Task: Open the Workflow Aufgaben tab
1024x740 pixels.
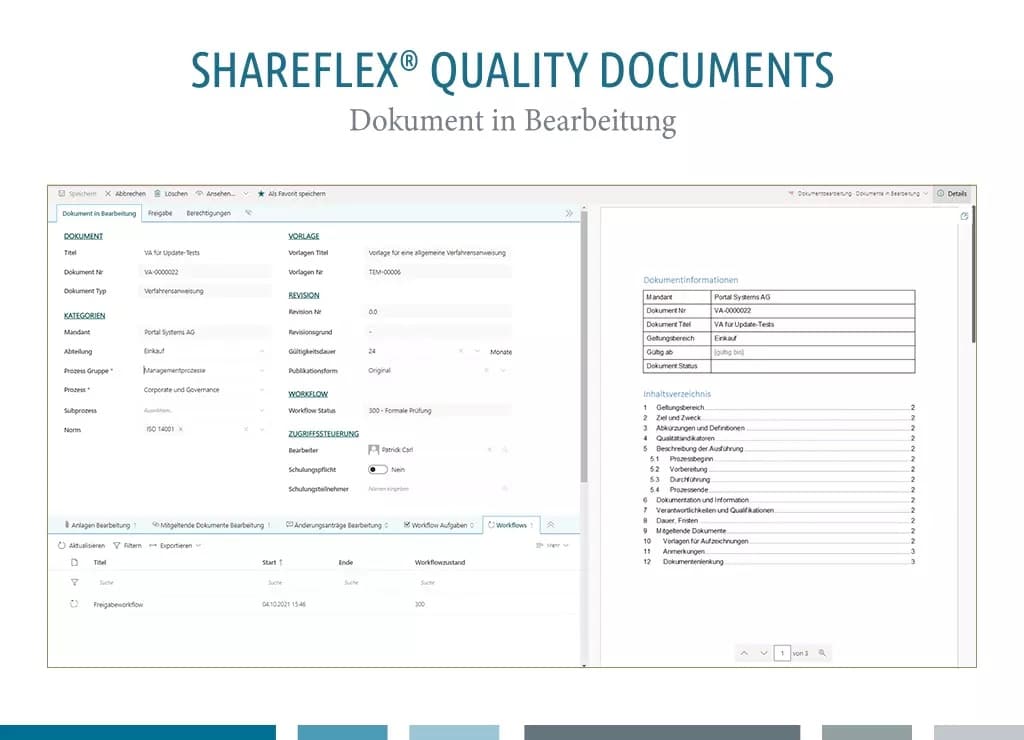Action: pos(437,524)
